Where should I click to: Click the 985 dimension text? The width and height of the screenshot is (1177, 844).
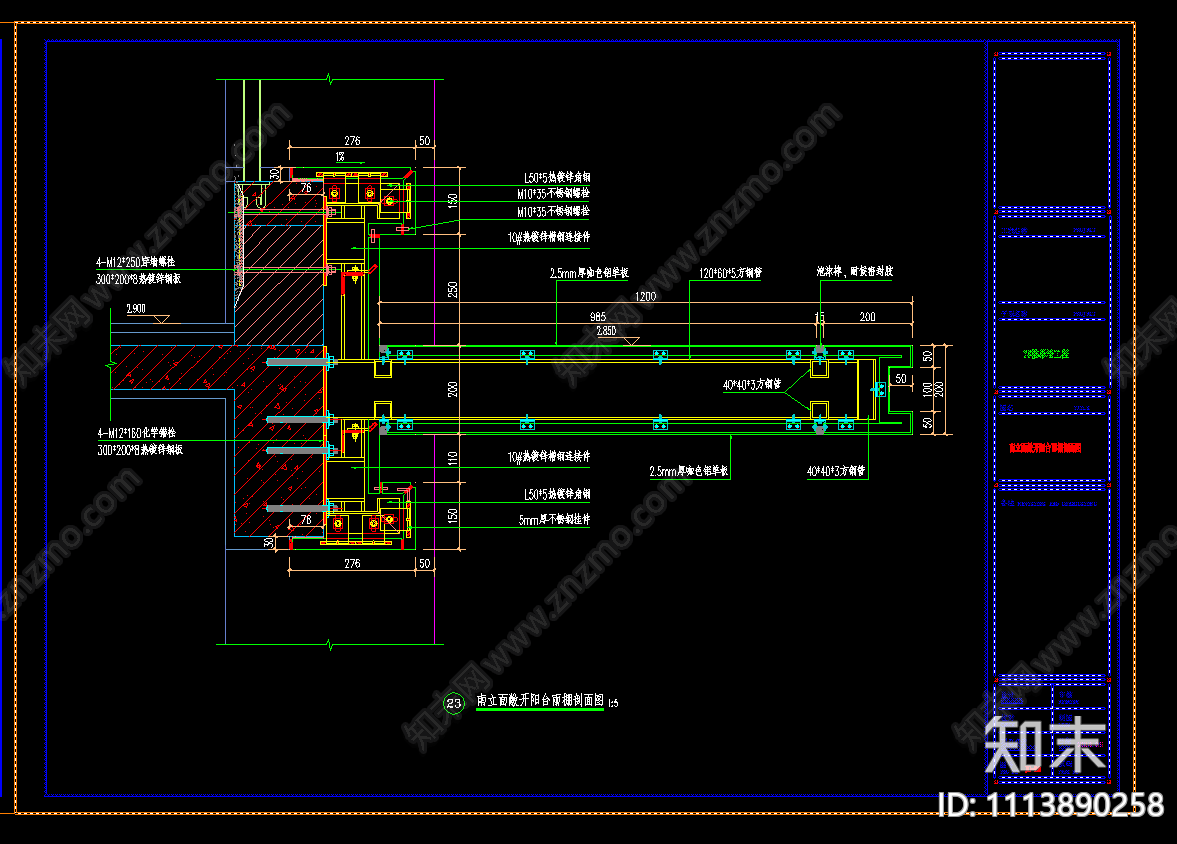(x=597, y=316)
